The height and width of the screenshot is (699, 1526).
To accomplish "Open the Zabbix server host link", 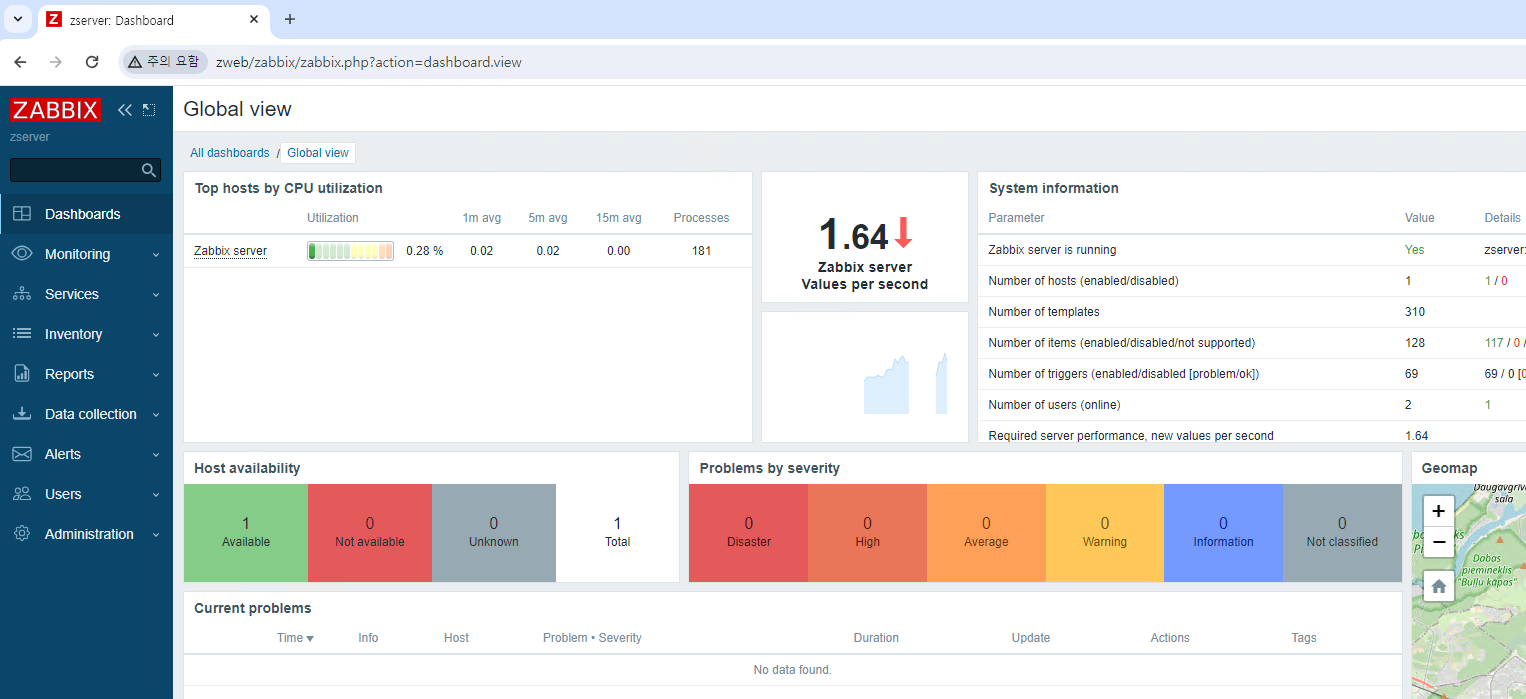I will point(230,251).
